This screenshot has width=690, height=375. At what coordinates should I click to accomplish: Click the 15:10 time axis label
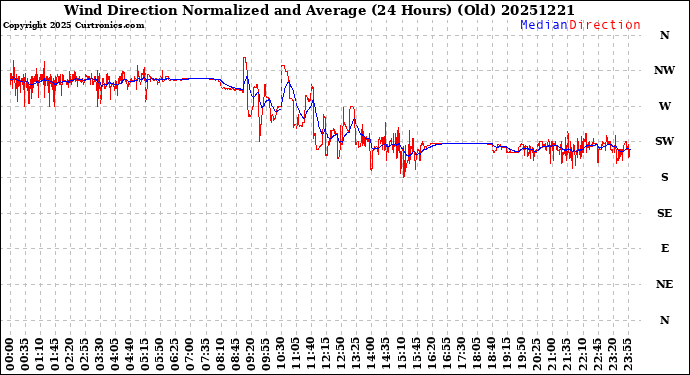401,354
